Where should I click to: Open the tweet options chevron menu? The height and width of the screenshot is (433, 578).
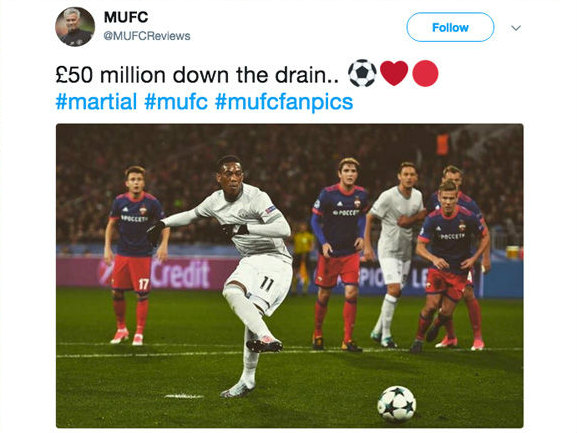516,28
